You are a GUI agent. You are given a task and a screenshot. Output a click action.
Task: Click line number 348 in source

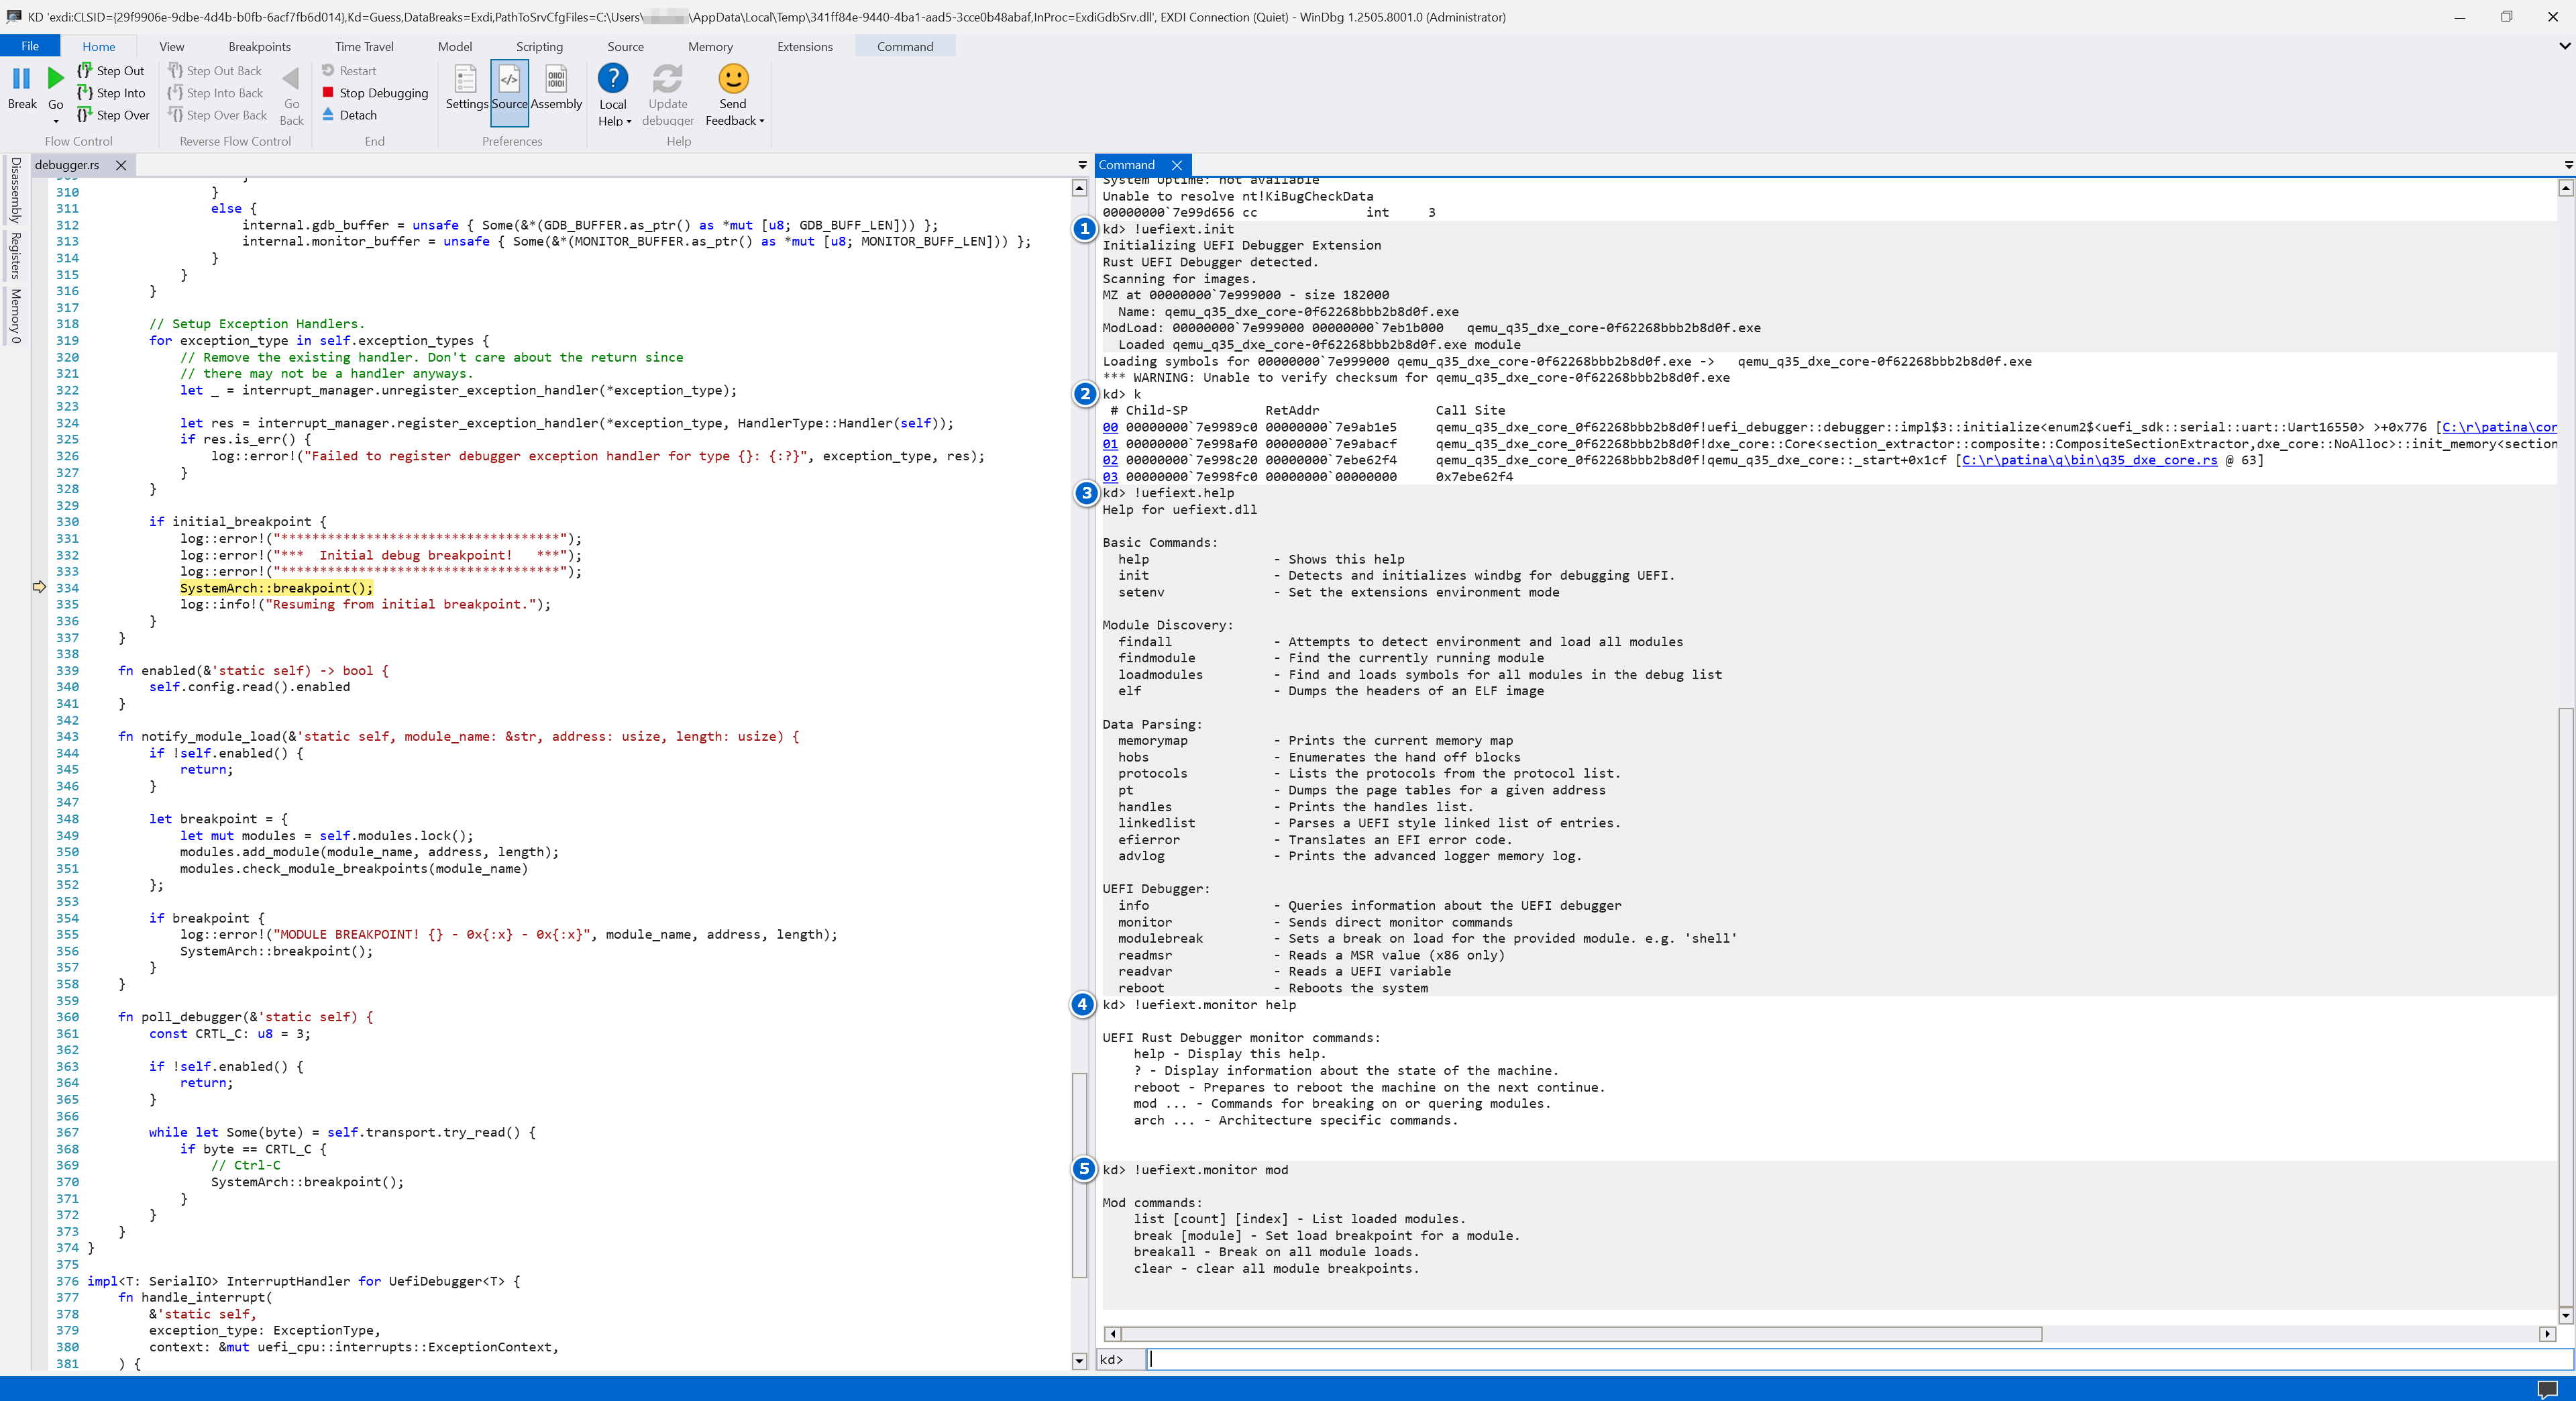[67, 819]
